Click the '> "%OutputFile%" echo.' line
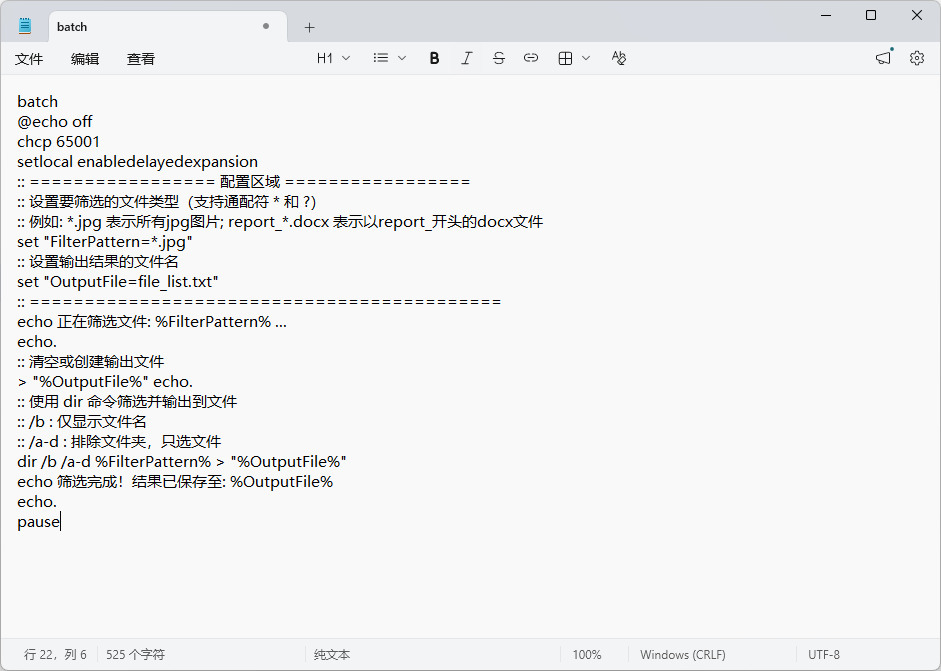Image resolution: width=941 pixels, height=671 pixels. tap(105, 382)
